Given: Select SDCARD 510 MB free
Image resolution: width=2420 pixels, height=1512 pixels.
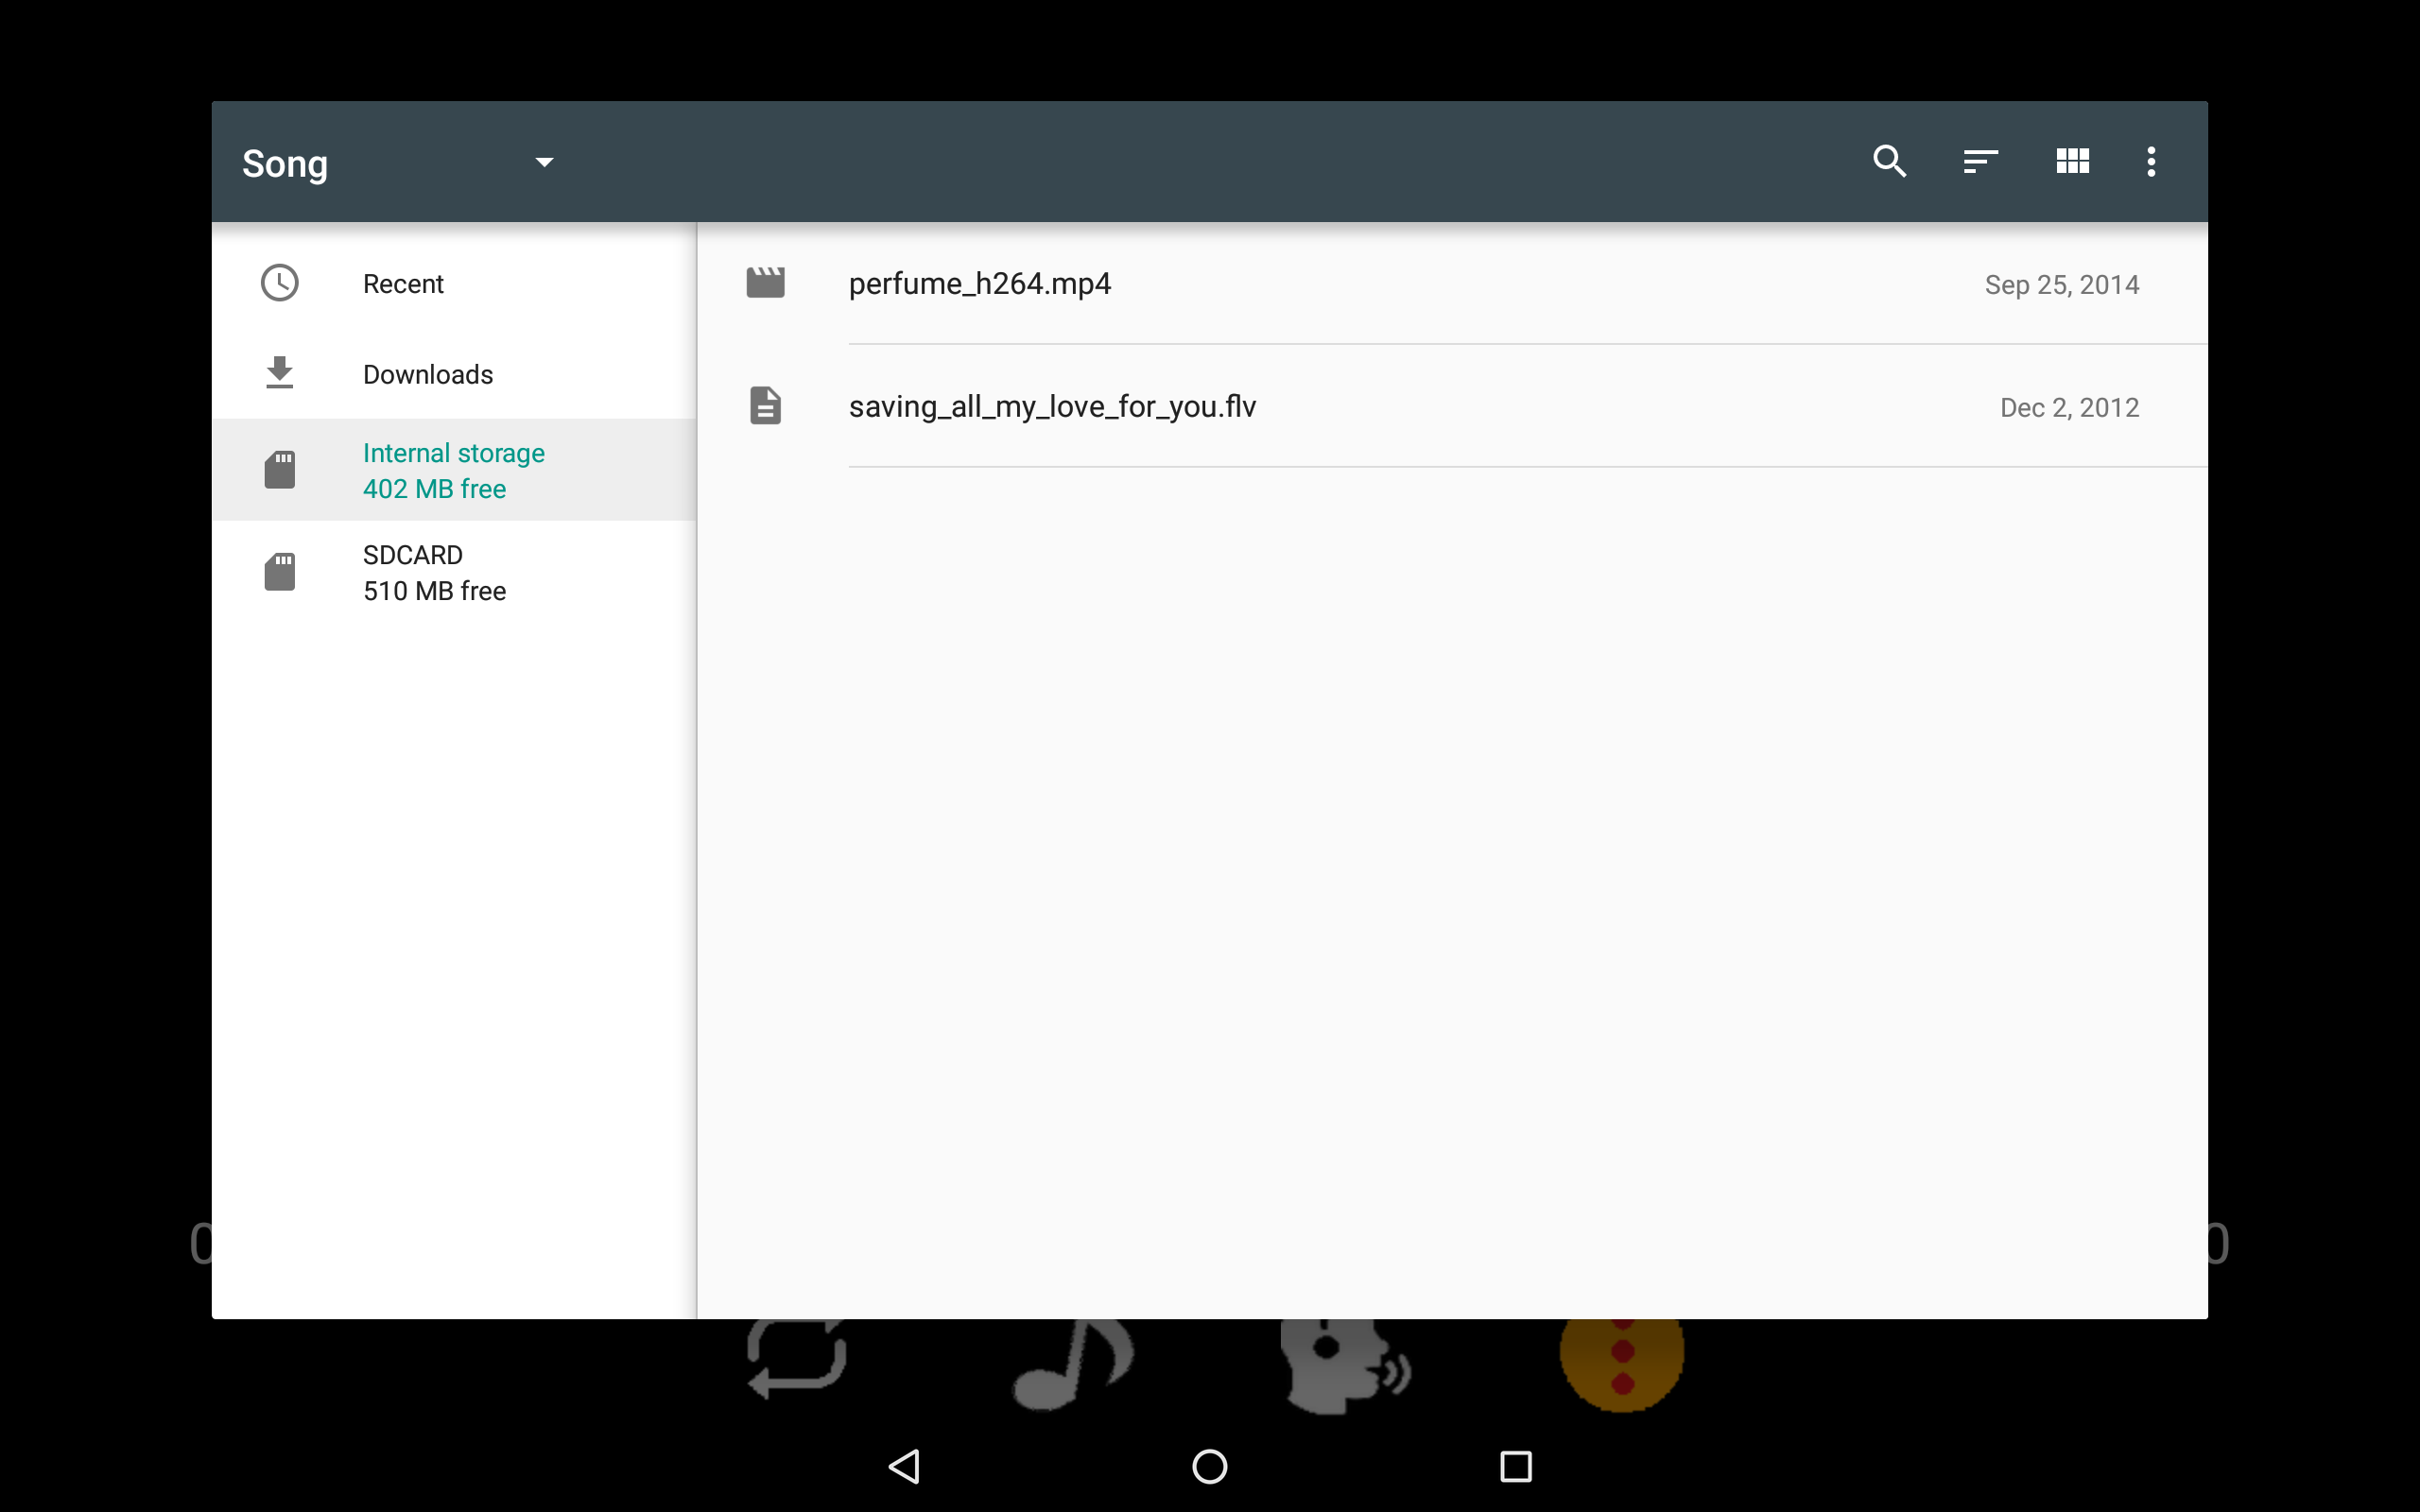Looking at the screenshot, I should 434,572.
